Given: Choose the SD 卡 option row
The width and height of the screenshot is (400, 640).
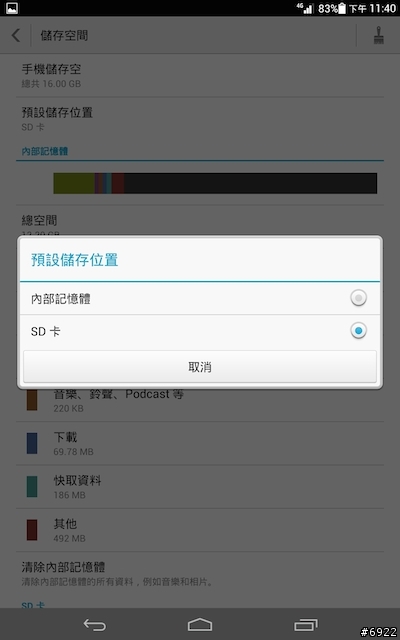Looking at the screenshot, I should [200, 331].
